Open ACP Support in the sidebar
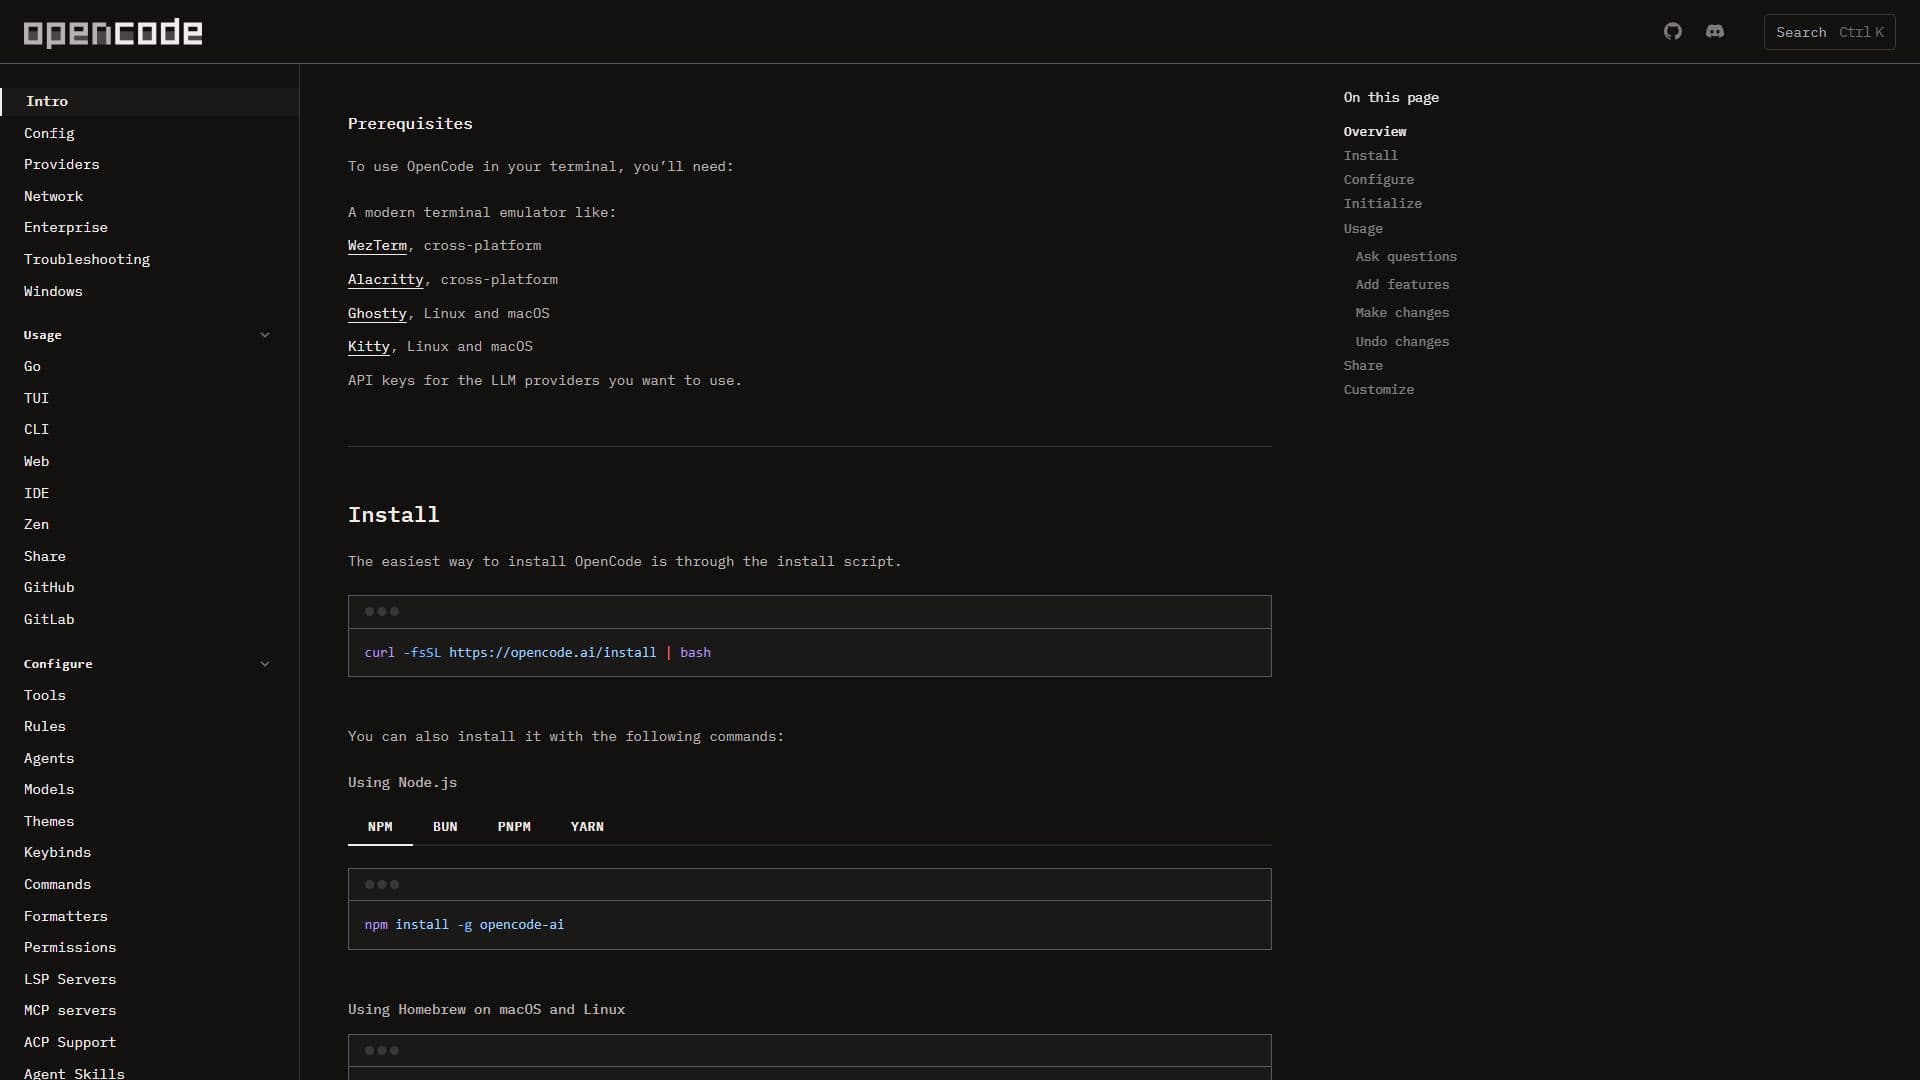The width and height of the screenshot is (1920, 1080). click(x=70, y=1042)
